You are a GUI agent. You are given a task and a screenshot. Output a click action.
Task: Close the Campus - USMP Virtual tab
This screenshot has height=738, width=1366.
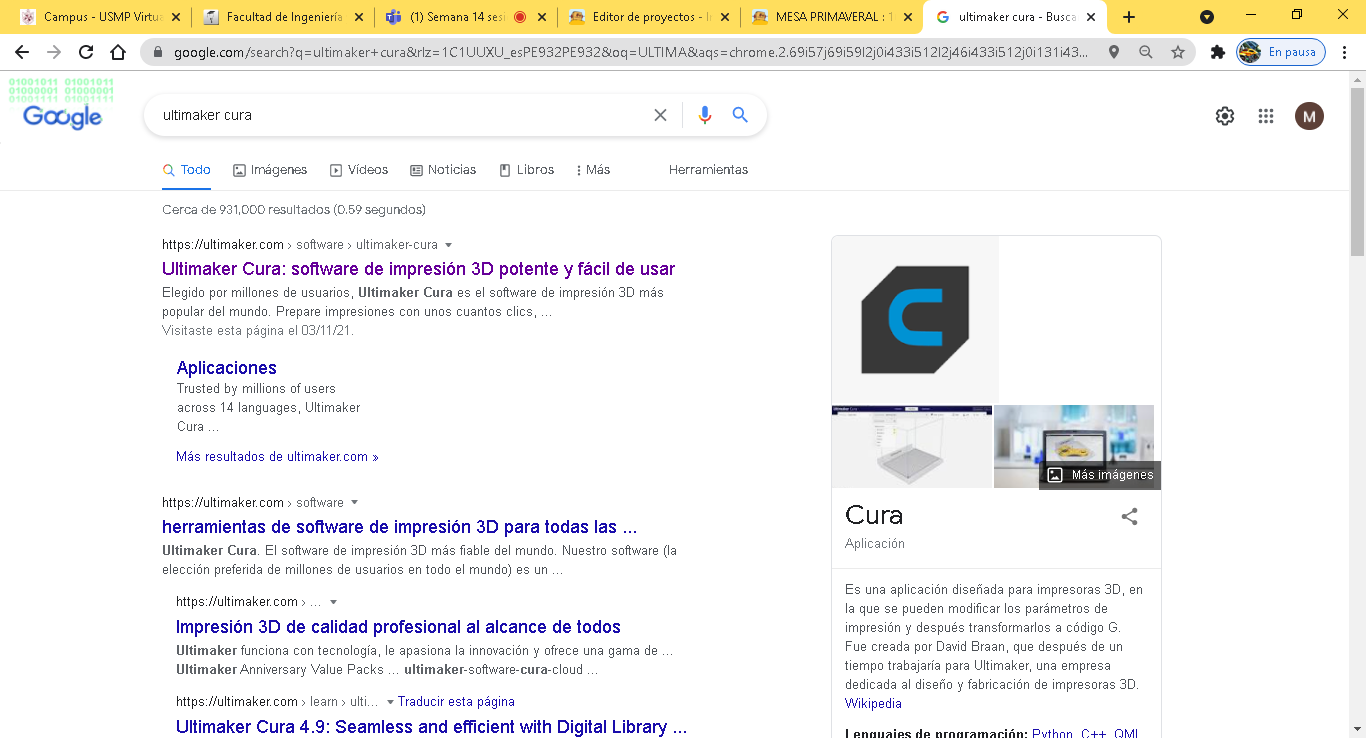(176, 17)
